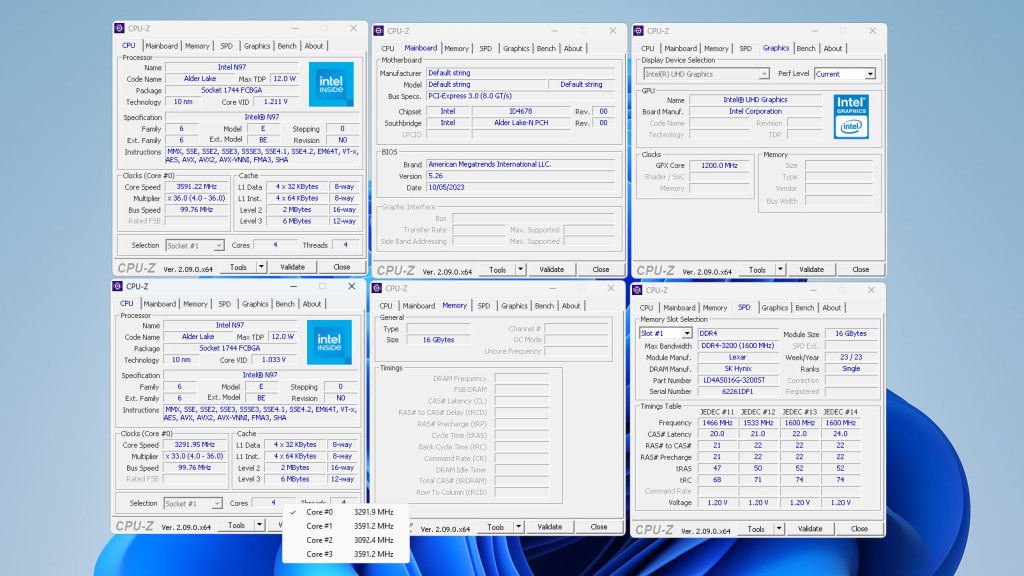The width and height of the screenshot is (1024, 576).
Task: Click the Socket 1744 FCBGA package in 3591.22 MHz window
Action: [231, 90]
